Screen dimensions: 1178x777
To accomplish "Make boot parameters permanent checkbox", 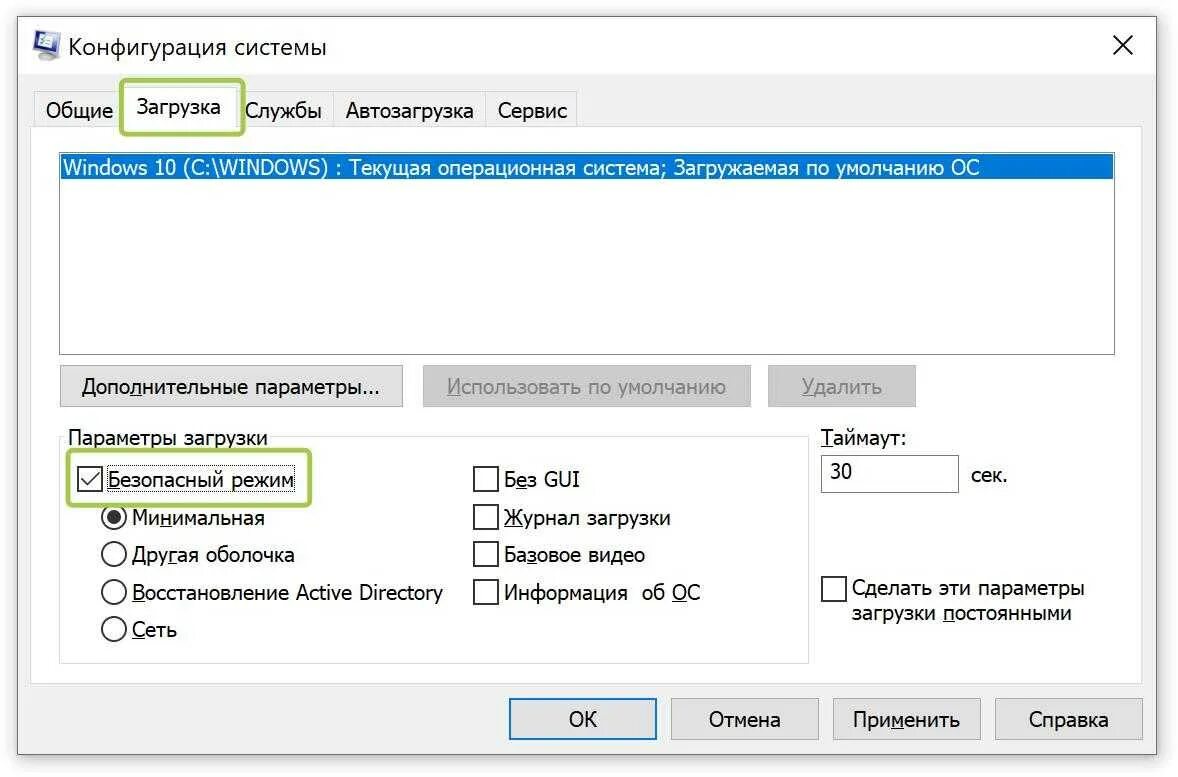I will [x=834, y=588].
